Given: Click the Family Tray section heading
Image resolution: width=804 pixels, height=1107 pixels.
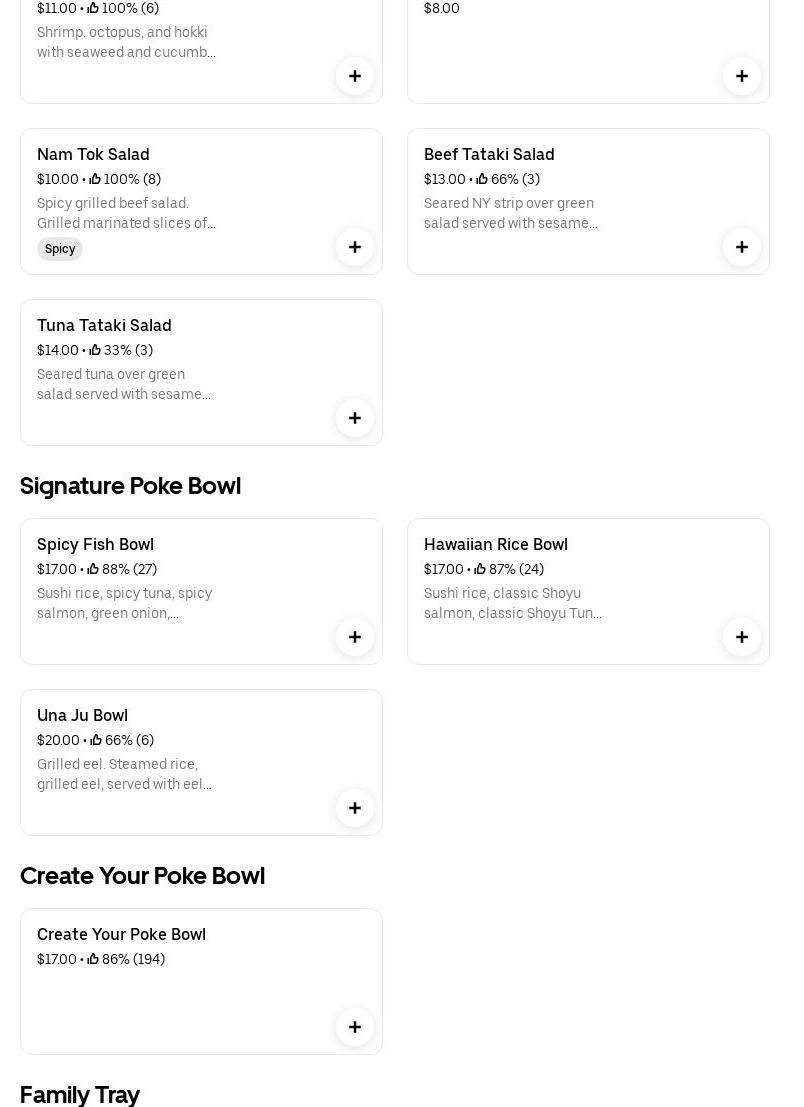Looking at the screenshot, I should (80, 1094).
